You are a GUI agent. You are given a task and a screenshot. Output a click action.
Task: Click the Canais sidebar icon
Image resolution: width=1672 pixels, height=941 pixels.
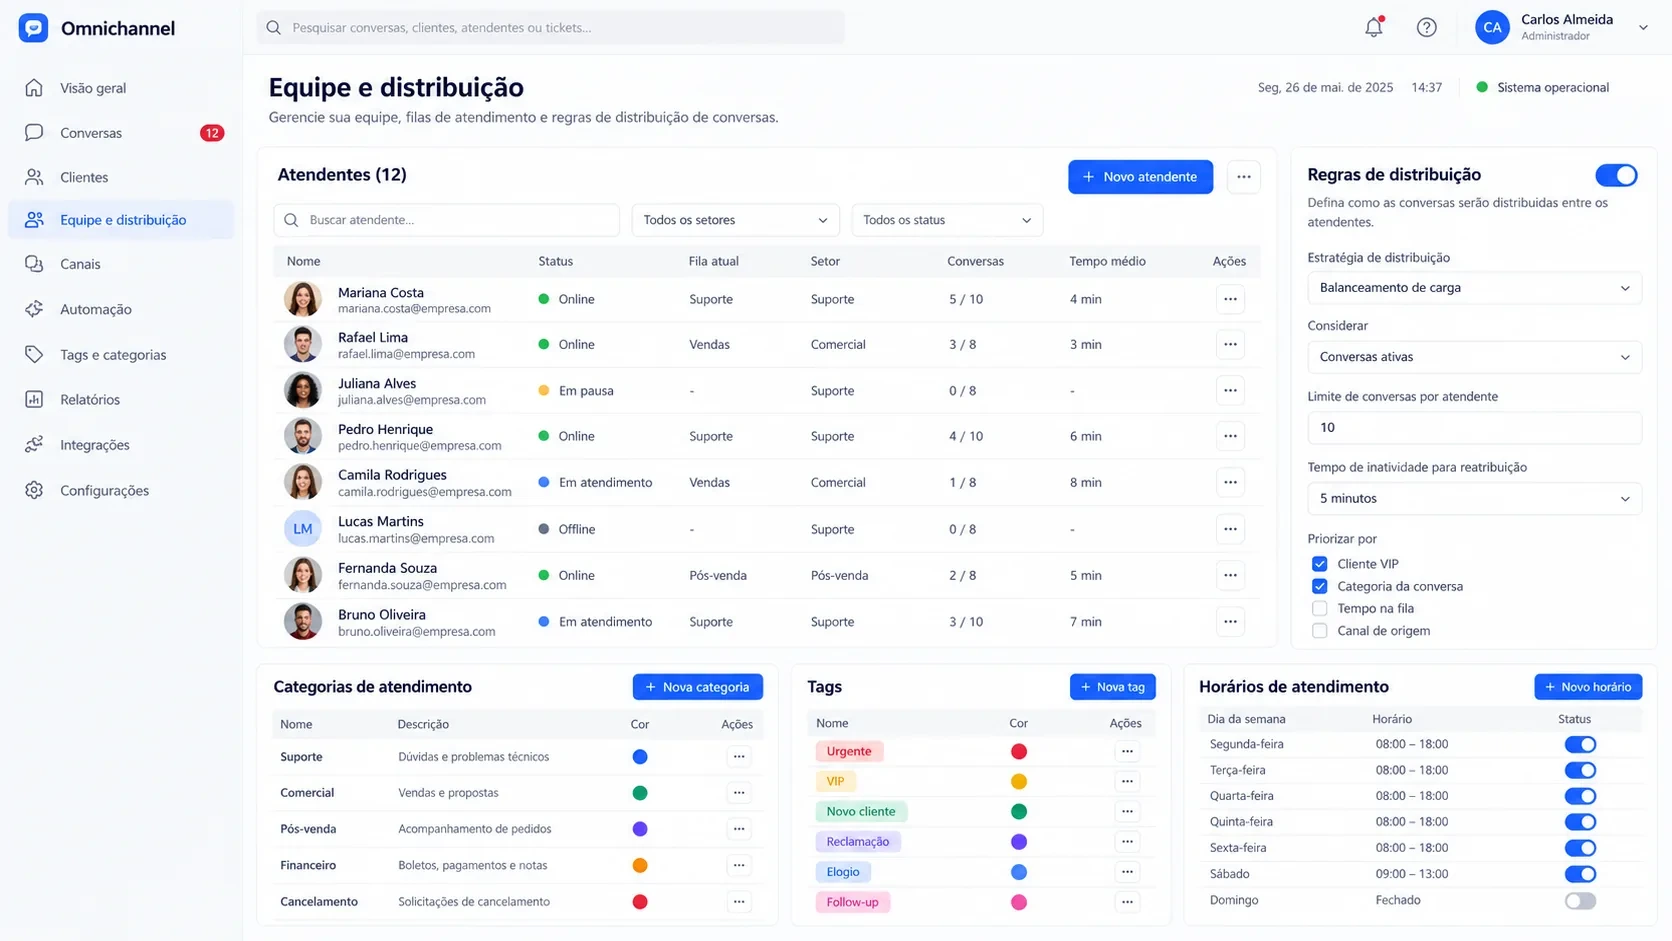pos(34,264)
